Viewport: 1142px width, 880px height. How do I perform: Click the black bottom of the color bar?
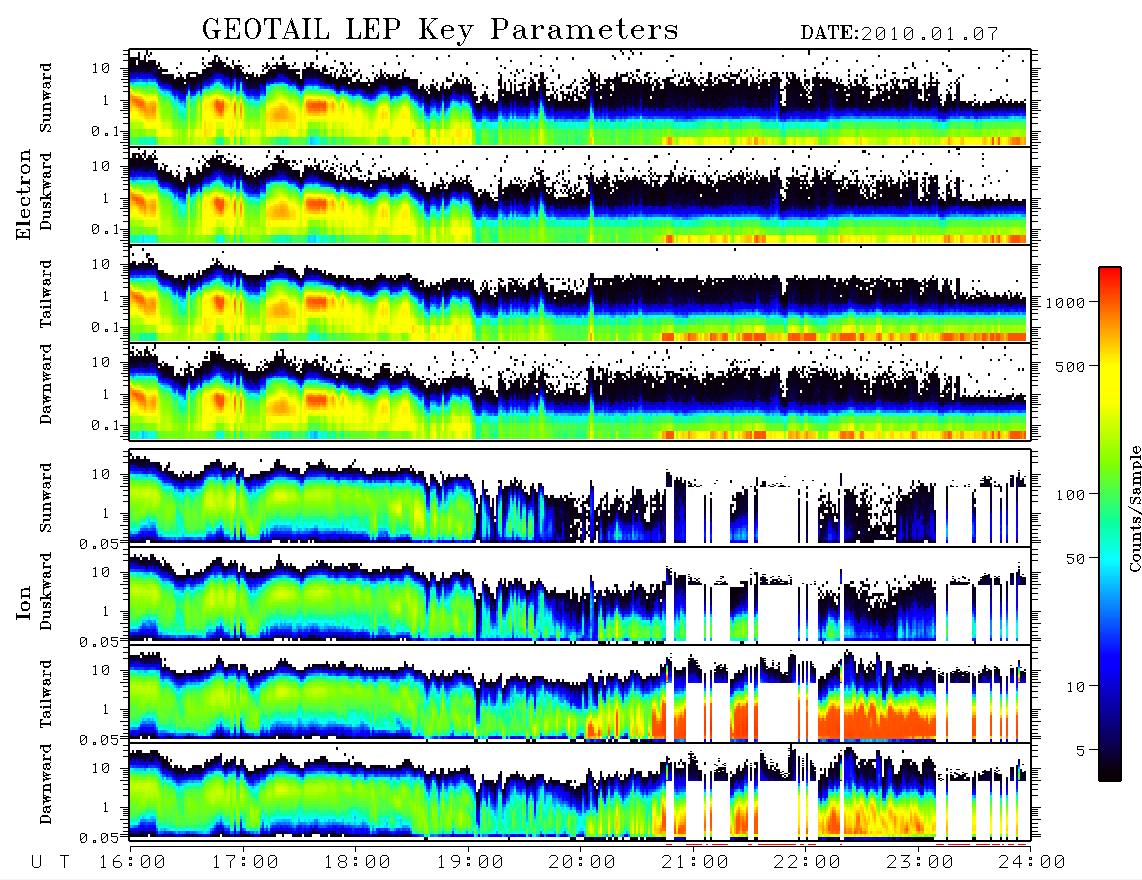pyautogui.click(x=1110, y=769)
